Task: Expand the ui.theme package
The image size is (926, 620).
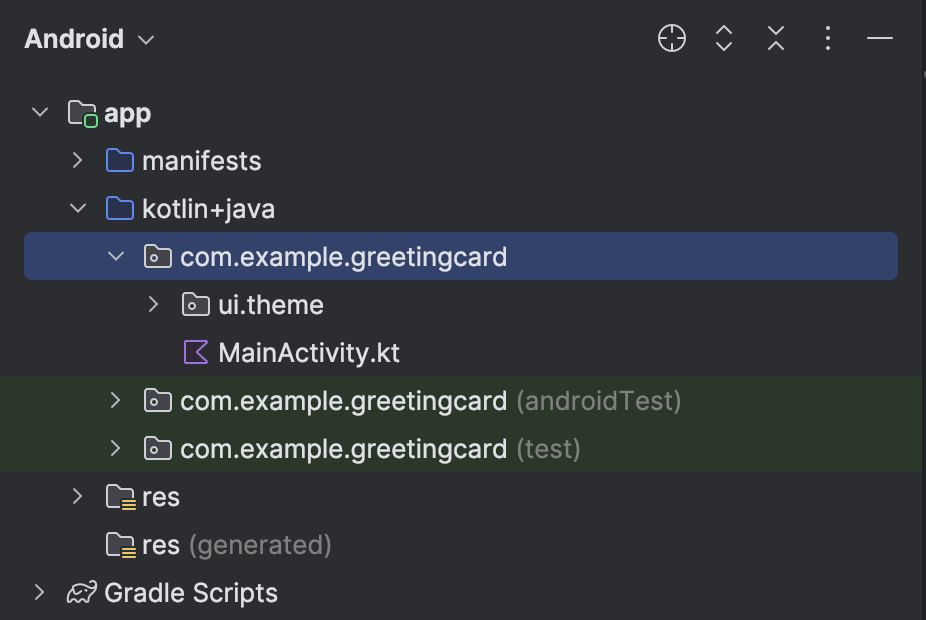Action: [154, 305]
